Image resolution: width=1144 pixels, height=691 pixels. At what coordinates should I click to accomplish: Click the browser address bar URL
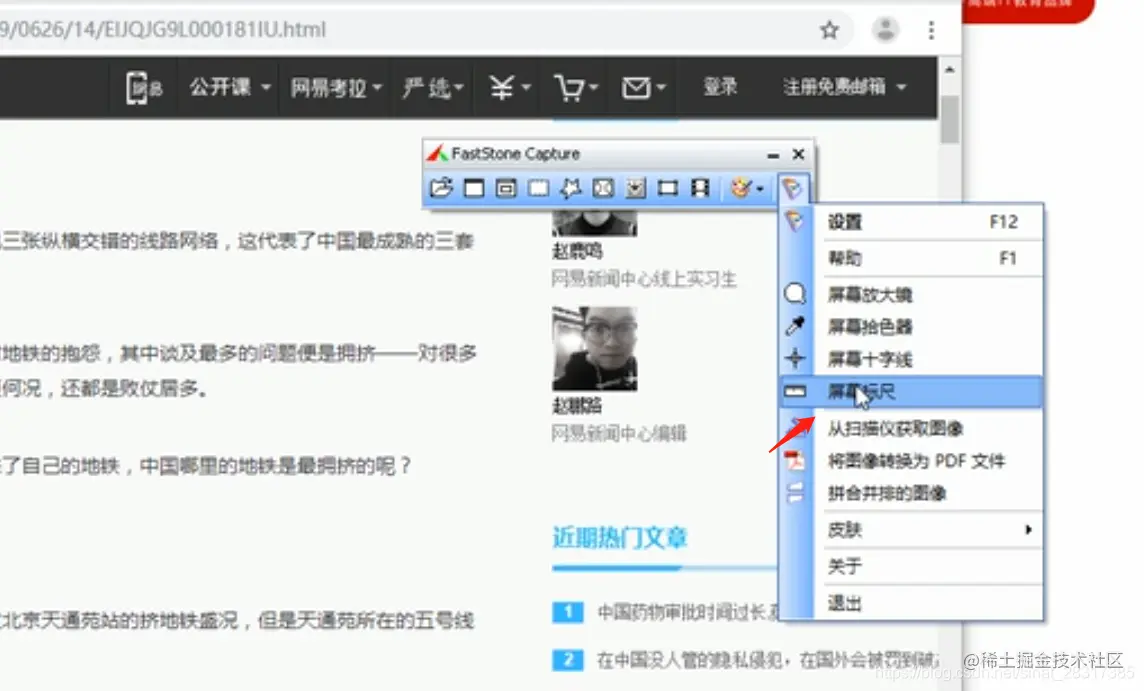pos(163,30)
